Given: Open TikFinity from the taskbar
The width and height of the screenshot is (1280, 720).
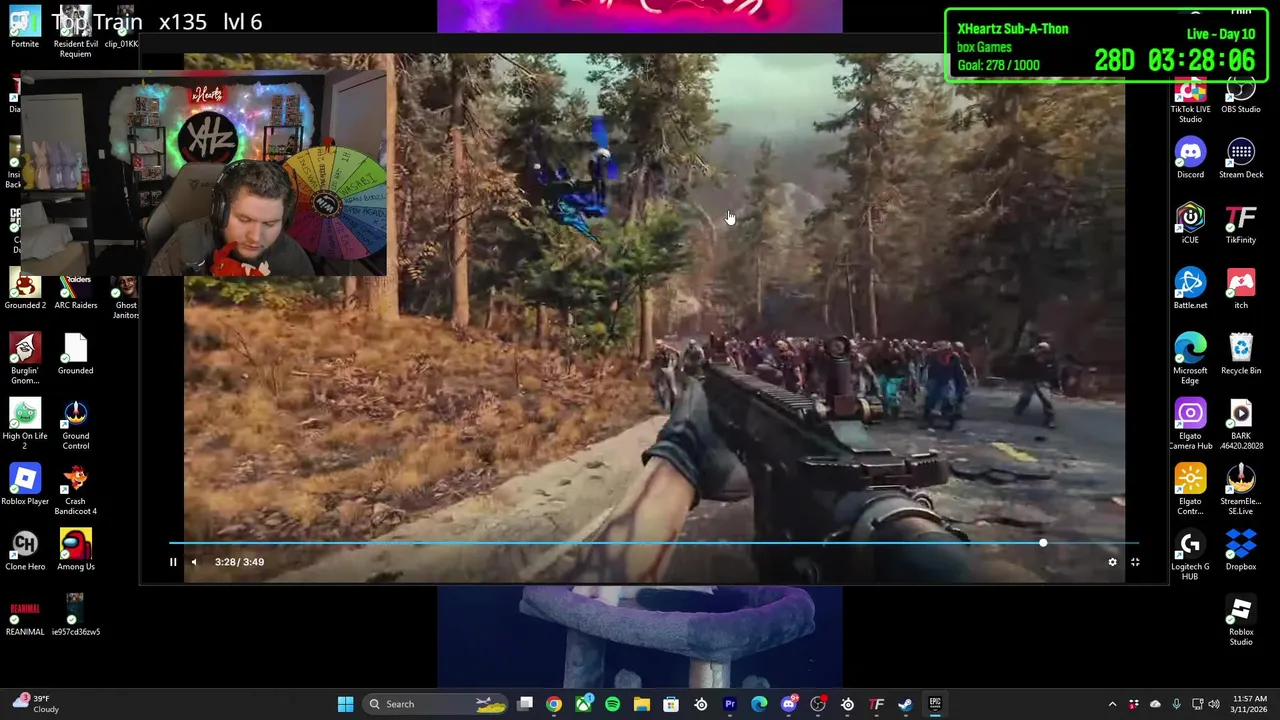Looking at the screenshot, I should click(x=876, y=704).
